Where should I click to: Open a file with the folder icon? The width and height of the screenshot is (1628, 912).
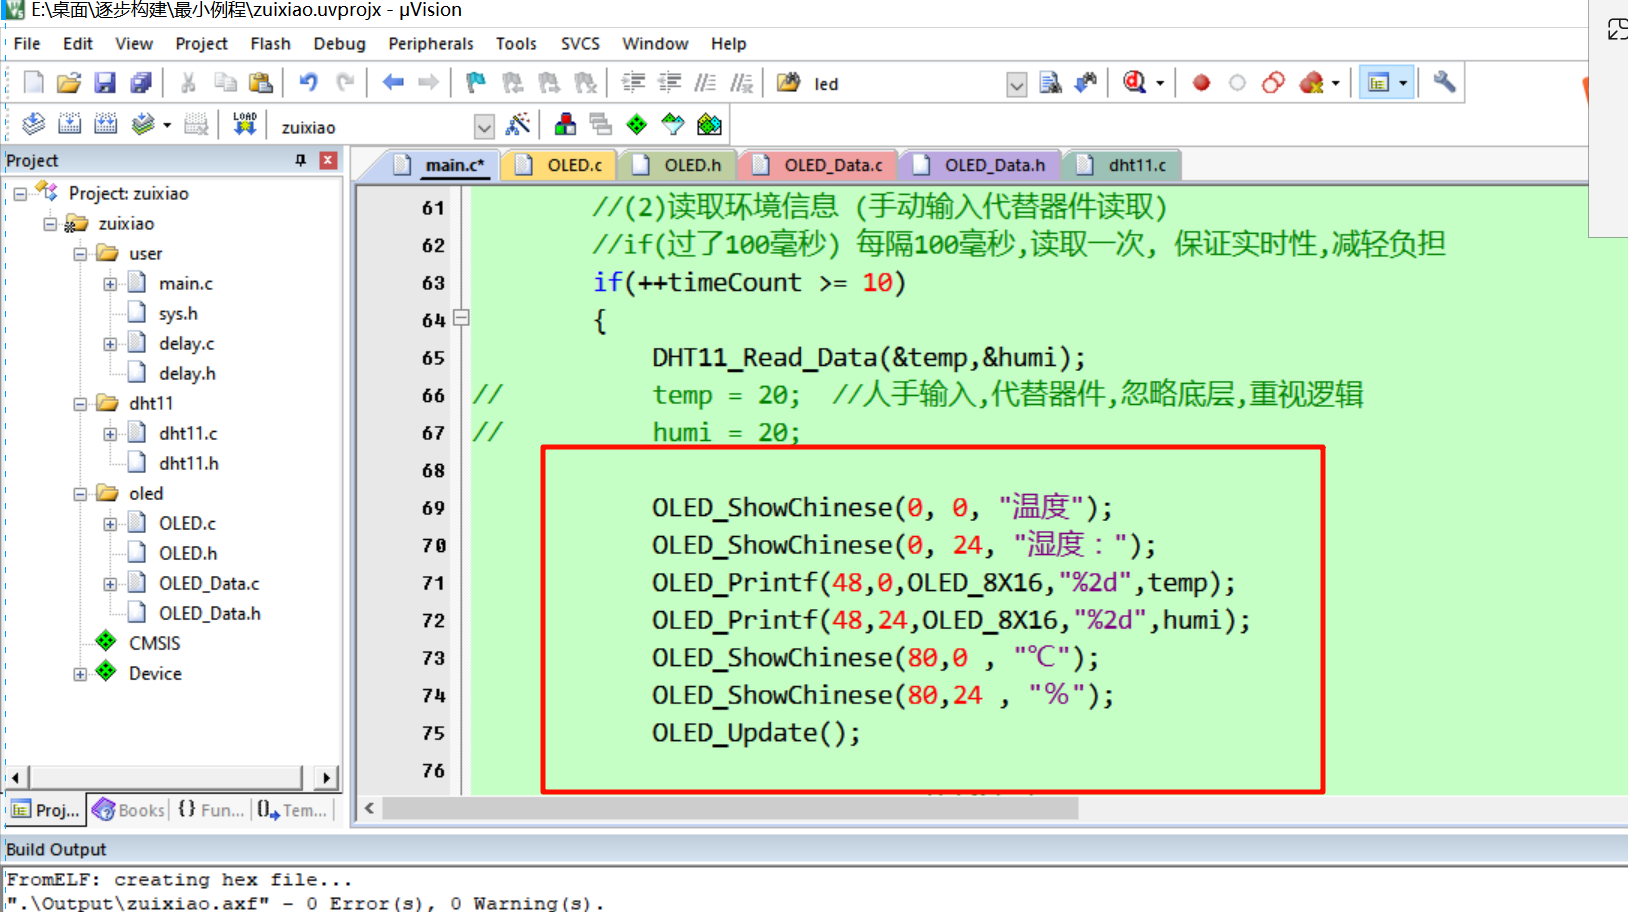[69, 83]
